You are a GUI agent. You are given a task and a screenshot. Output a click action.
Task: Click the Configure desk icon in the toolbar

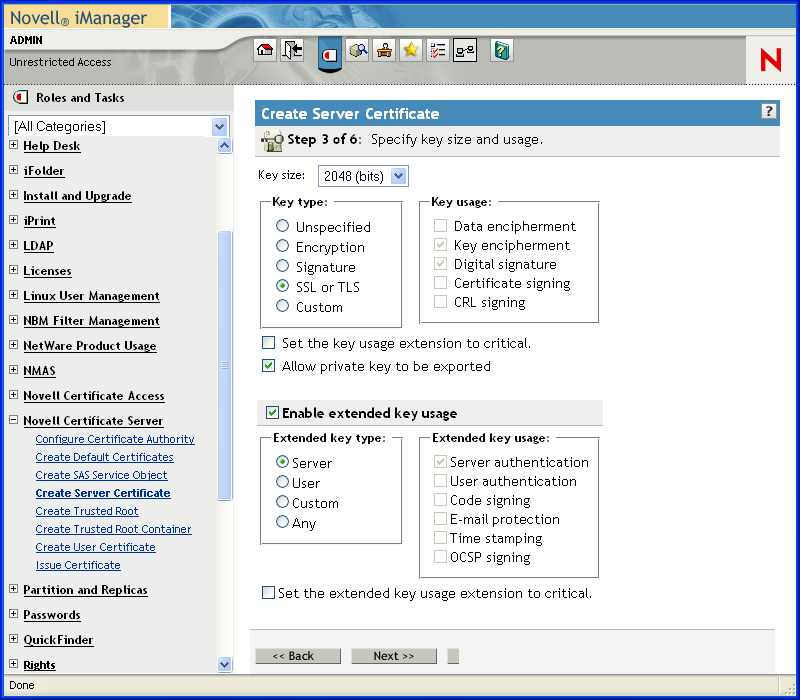(x=384, y=50)
